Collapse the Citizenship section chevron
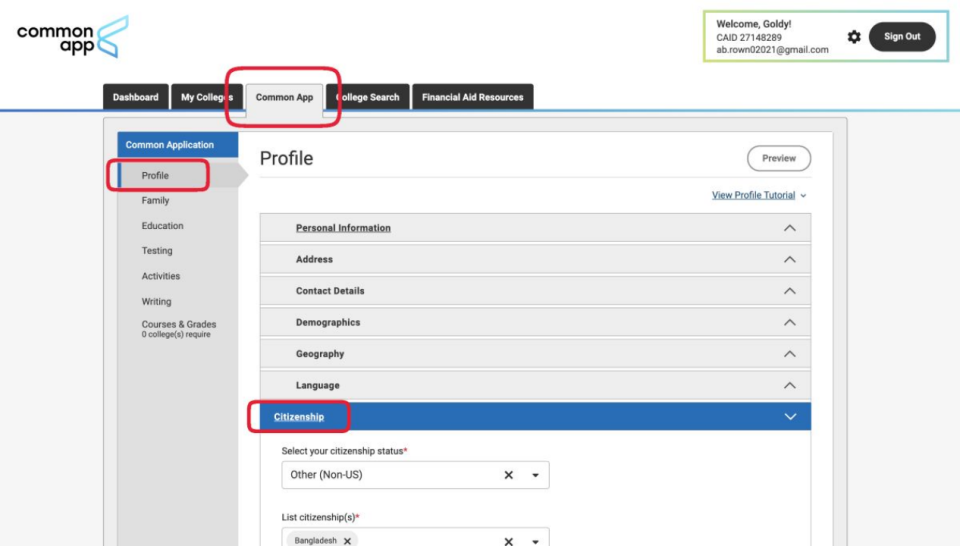 790,417
